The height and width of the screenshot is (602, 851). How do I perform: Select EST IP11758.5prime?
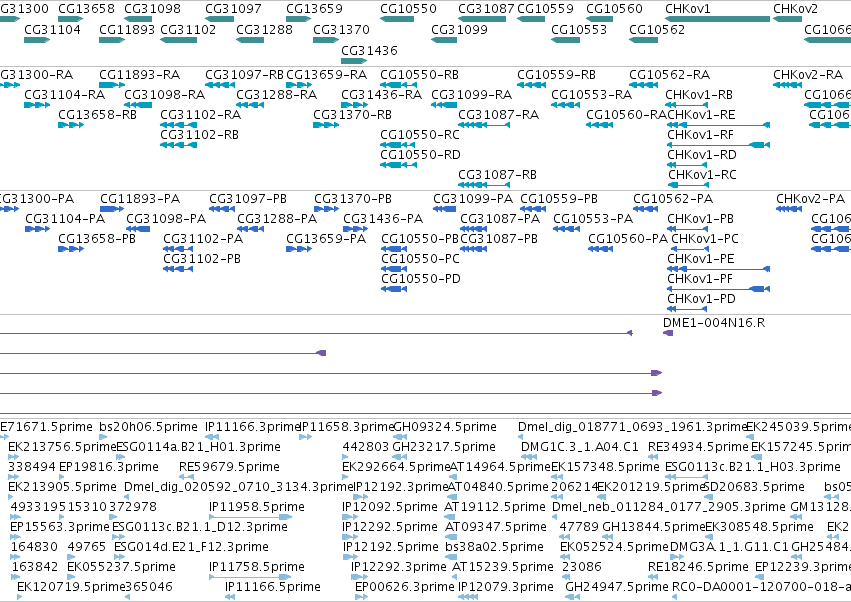(x=257, y=567)
